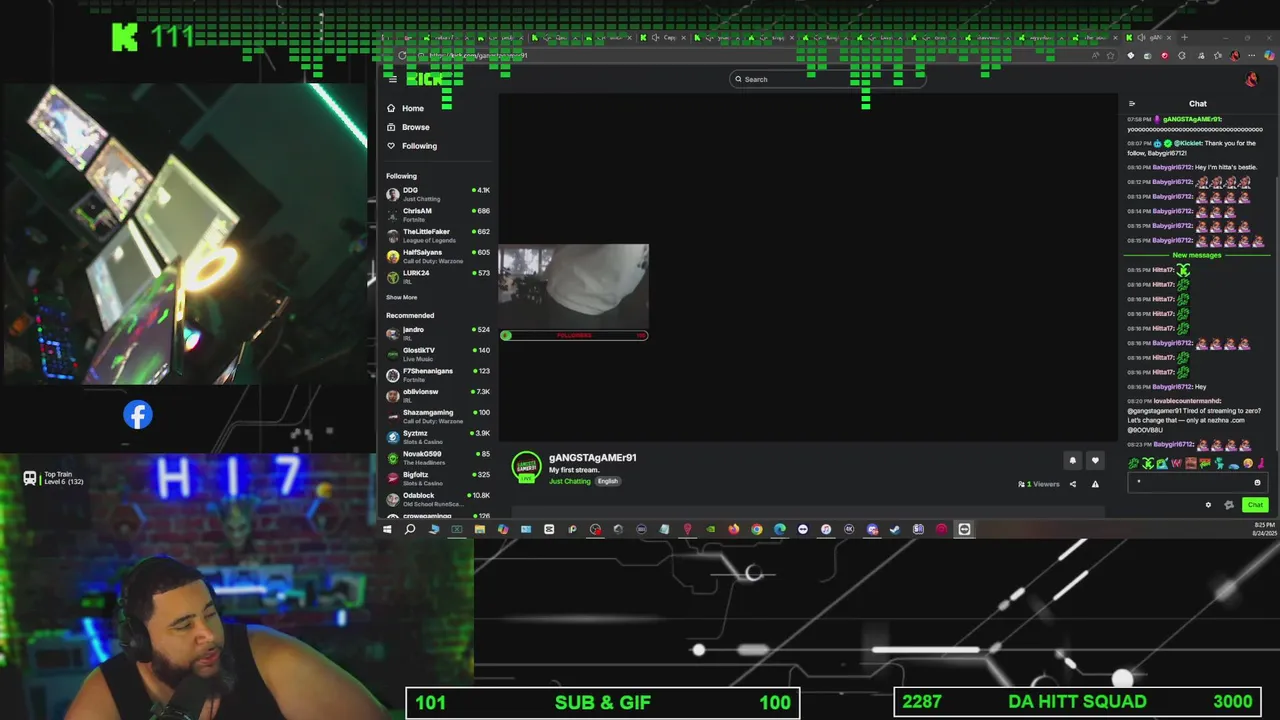Viewport: 1280px width, 720px height.
Task: Launch Firefox from the taskbar
Action: 733,529
